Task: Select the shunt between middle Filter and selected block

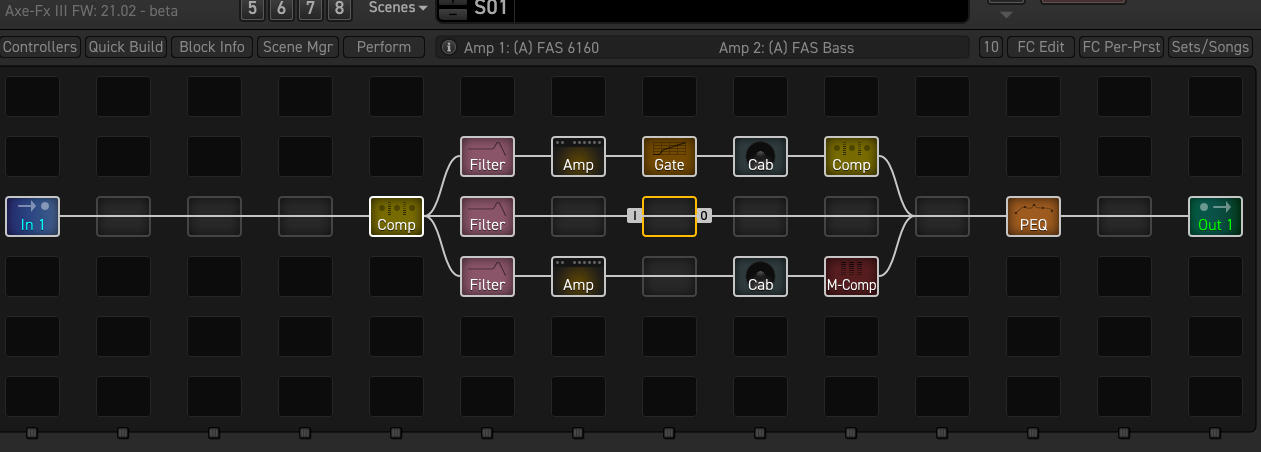Action: coord(578,216)
